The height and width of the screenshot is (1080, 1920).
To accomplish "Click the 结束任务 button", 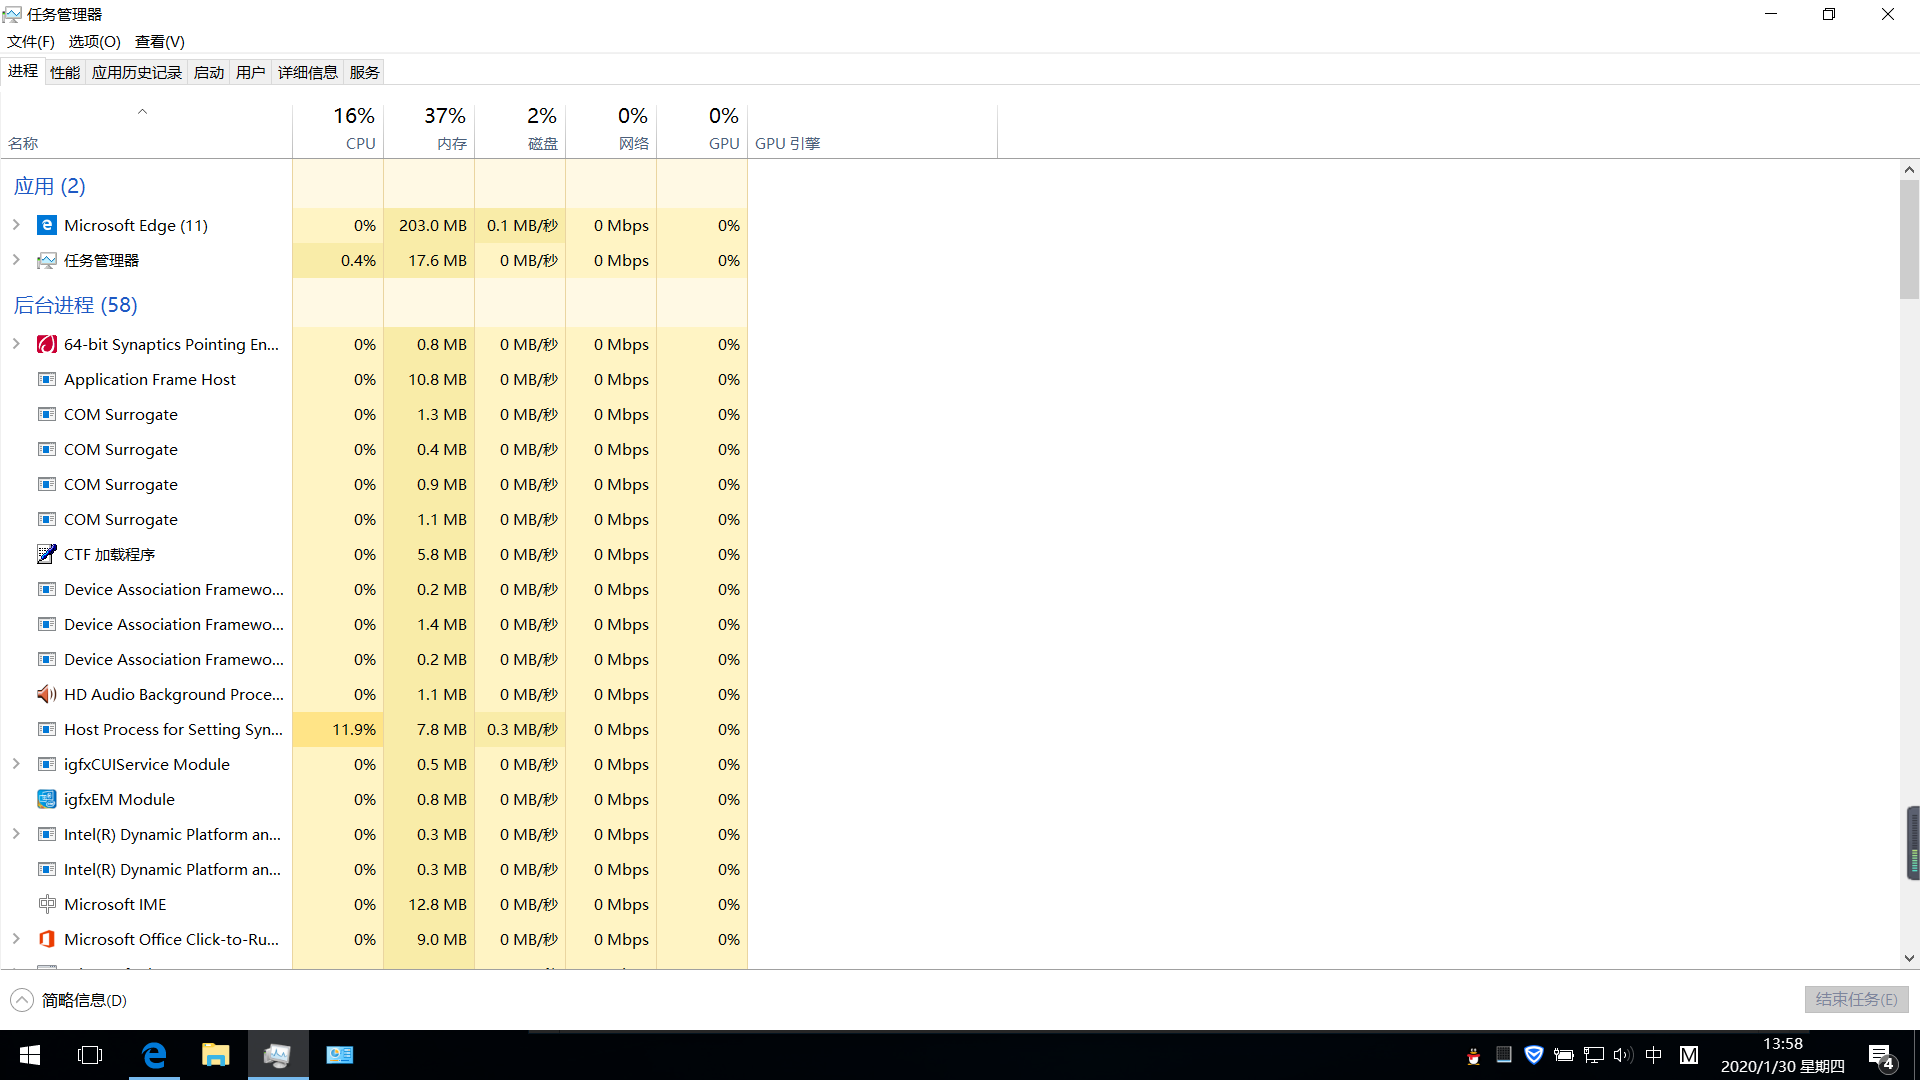I will (x=1856, y=999).
